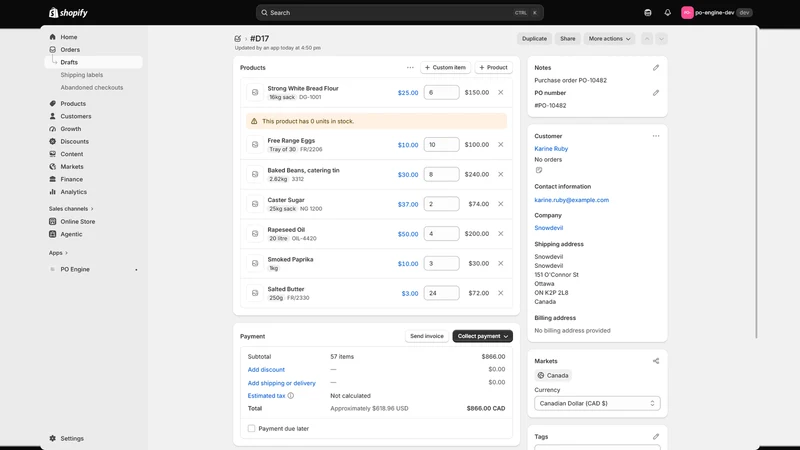This screenshot has height=450, width=800.
Task: Click the Estimated tax info icon
Action: 291,395
